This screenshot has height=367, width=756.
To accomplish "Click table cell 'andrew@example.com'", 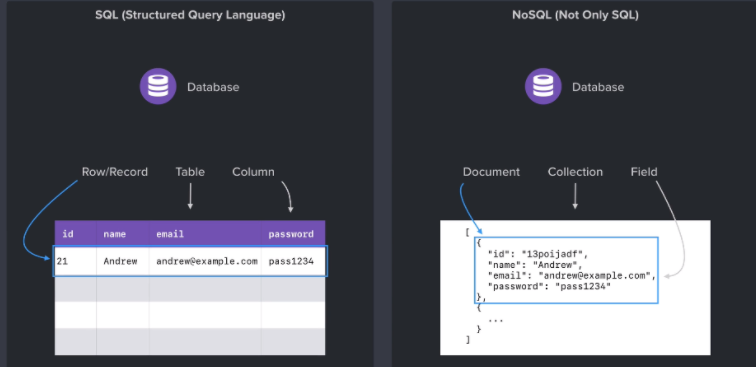I will [205, 261].
